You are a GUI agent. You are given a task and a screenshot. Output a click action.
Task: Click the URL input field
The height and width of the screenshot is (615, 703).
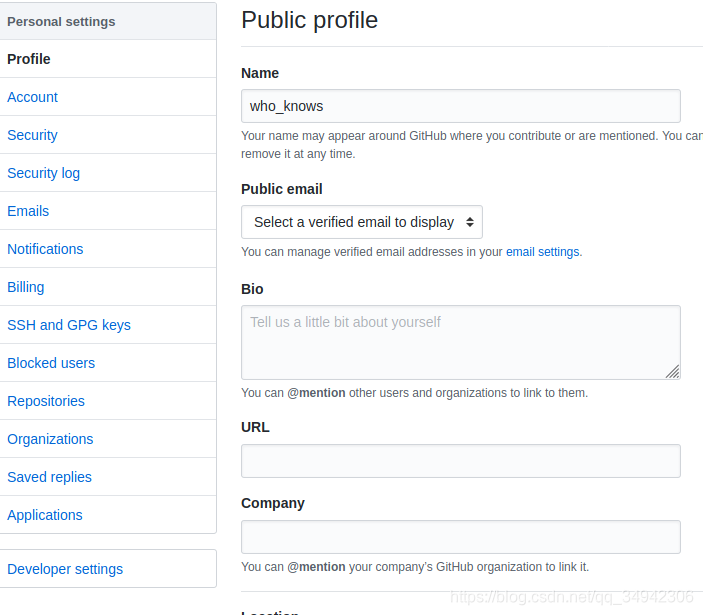461,461
